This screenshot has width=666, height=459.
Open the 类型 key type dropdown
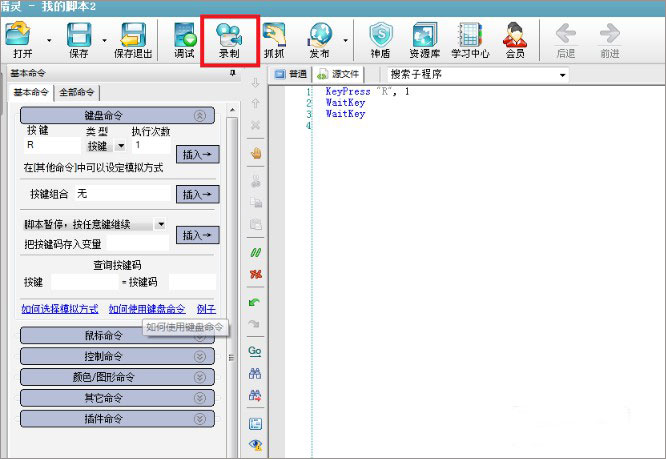tap(120, 146)
